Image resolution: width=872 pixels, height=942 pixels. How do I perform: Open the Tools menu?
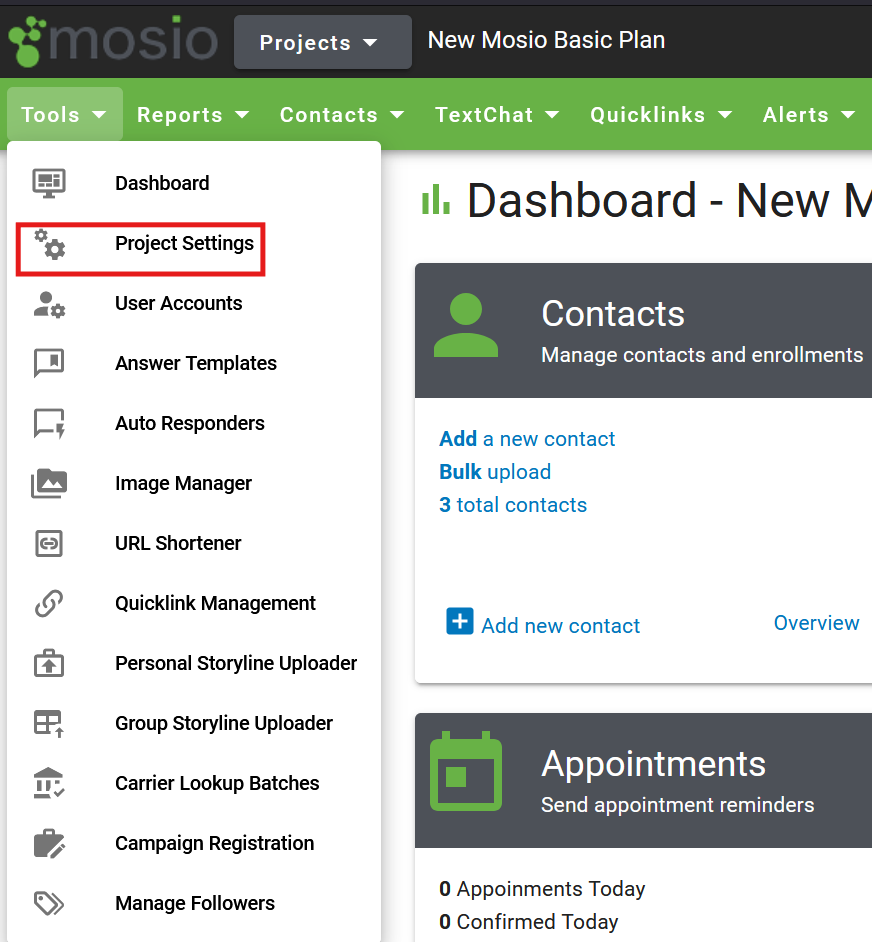click(x=64, y=114)
